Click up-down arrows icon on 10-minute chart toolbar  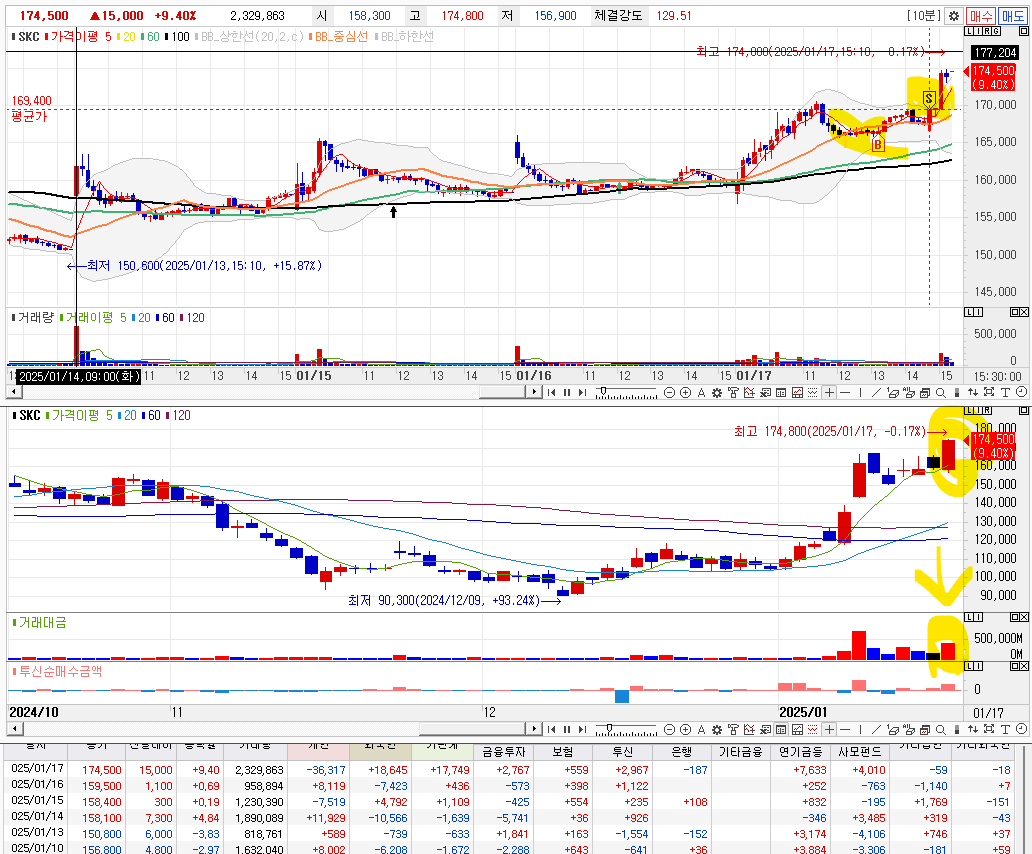point(973,393)
